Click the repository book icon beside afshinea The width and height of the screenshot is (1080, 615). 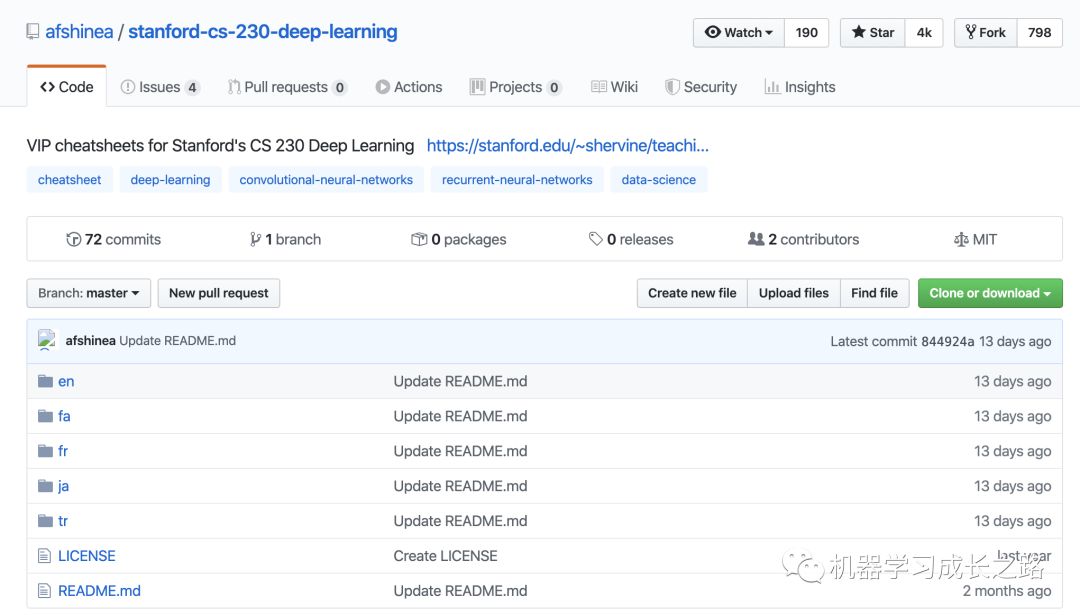(32, 32)
